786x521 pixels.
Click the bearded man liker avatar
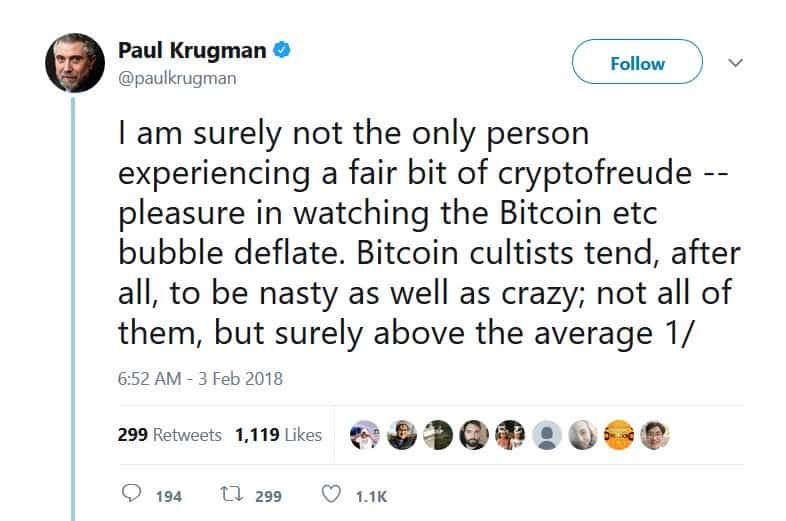(474, 434)
